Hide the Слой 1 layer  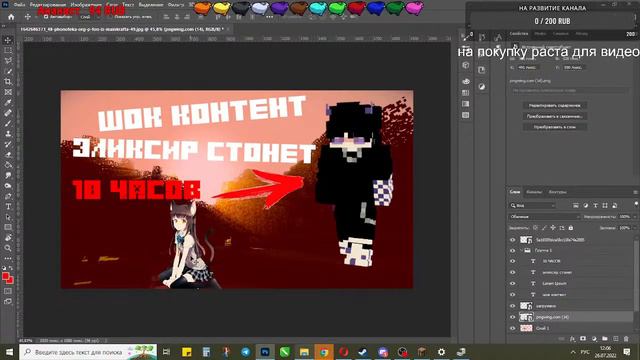pyautogui.click(x=513, y=328)
